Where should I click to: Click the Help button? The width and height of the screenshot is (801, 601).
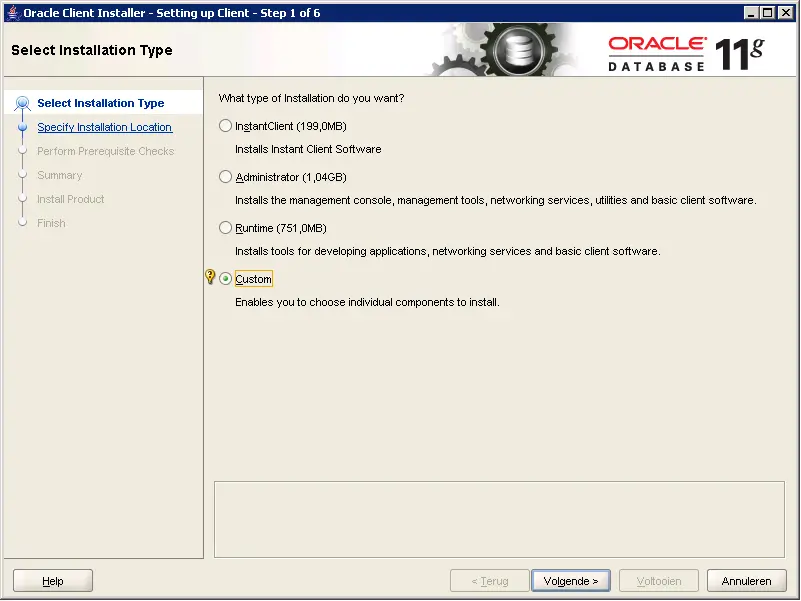point(53,581)
